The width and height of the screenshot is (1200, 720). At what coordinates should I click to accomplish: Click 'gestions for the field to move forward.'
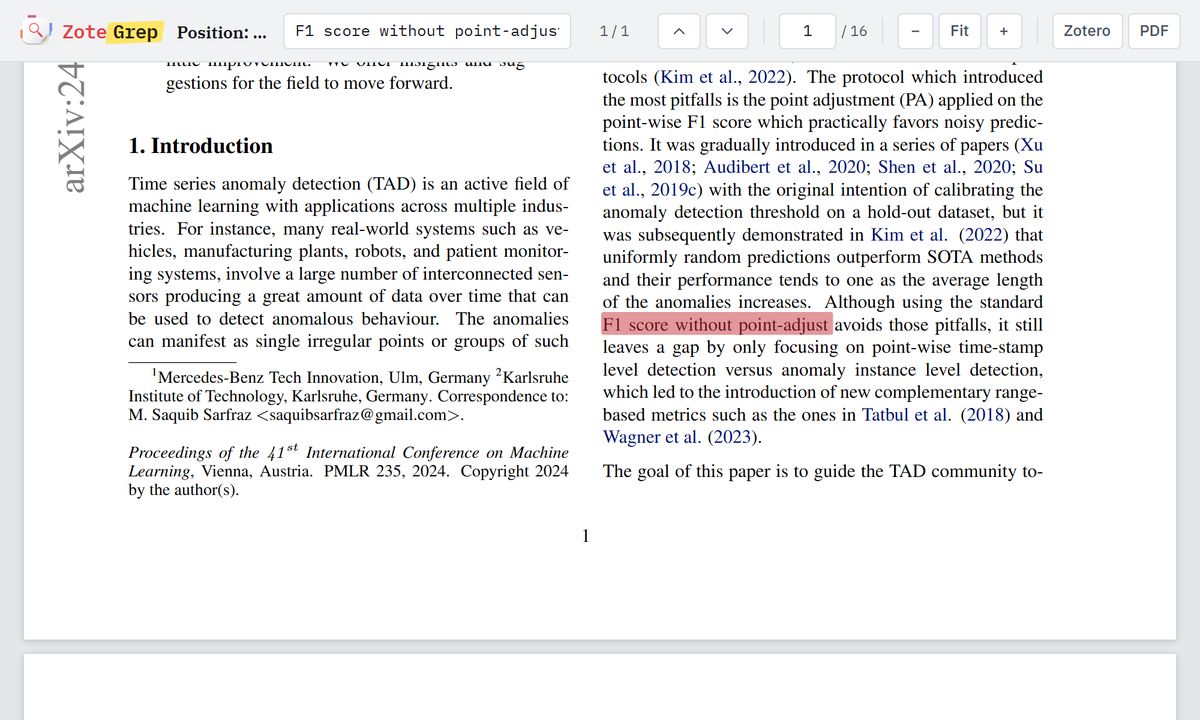pyautogui.click(x=309, y=82)
